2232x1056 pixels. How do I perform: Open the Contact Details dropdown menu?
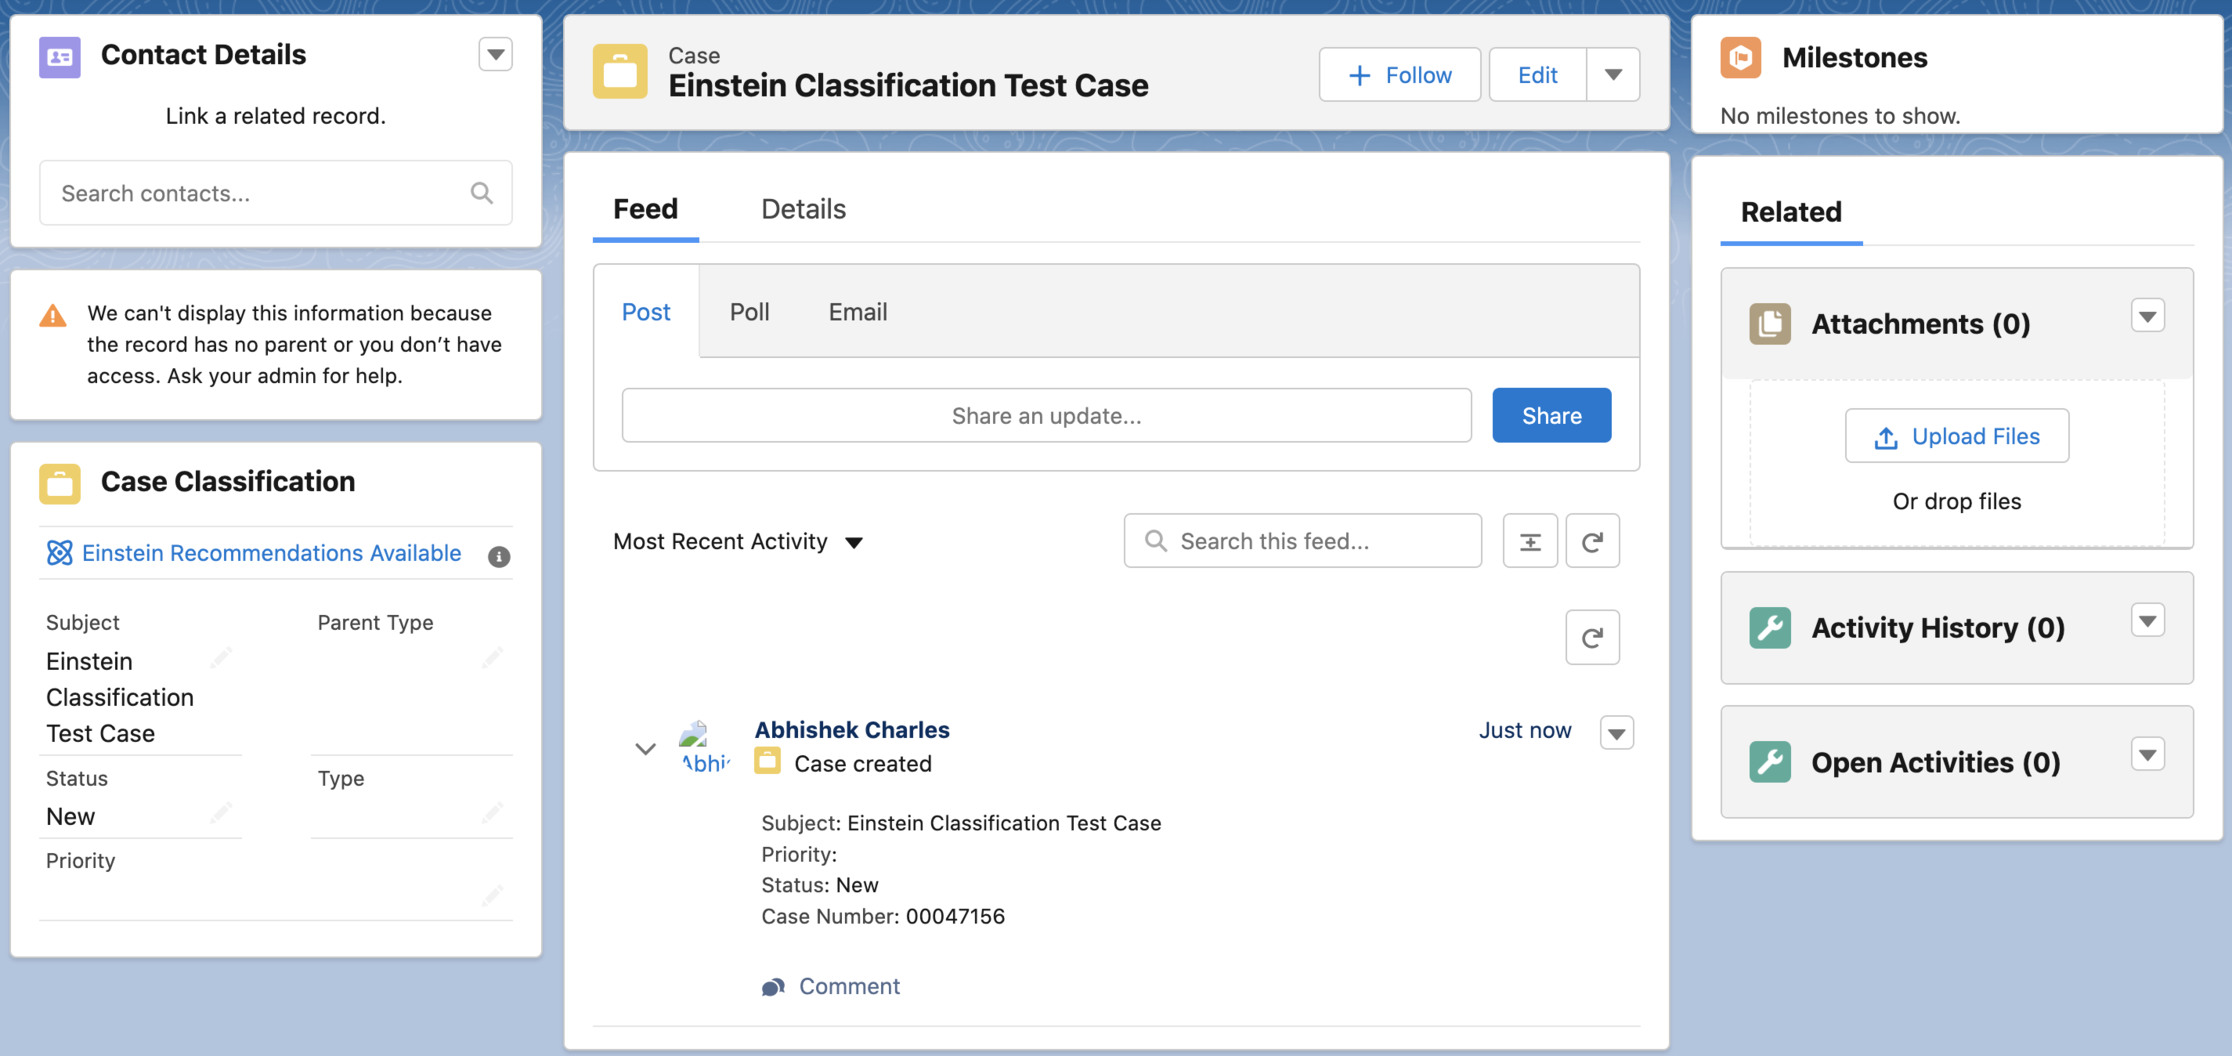(x=495, y=54)
